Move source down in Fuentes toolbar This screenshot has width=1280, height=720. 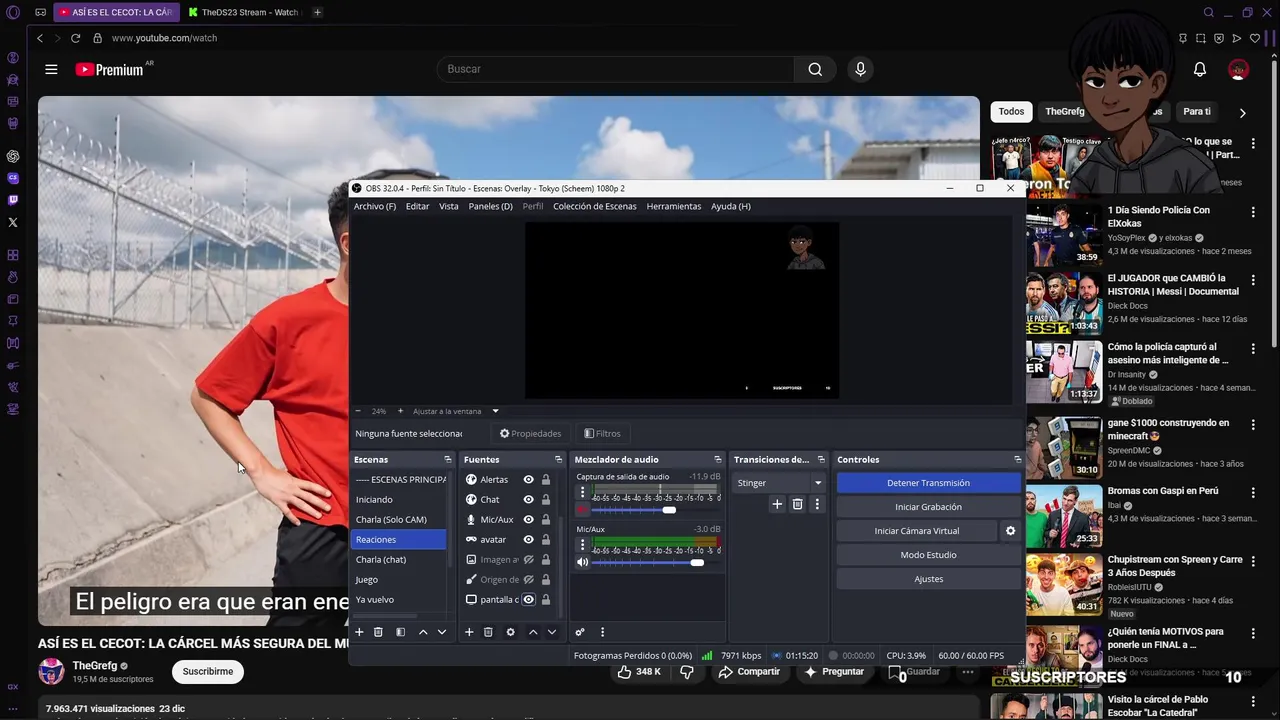tap(552, 632)
